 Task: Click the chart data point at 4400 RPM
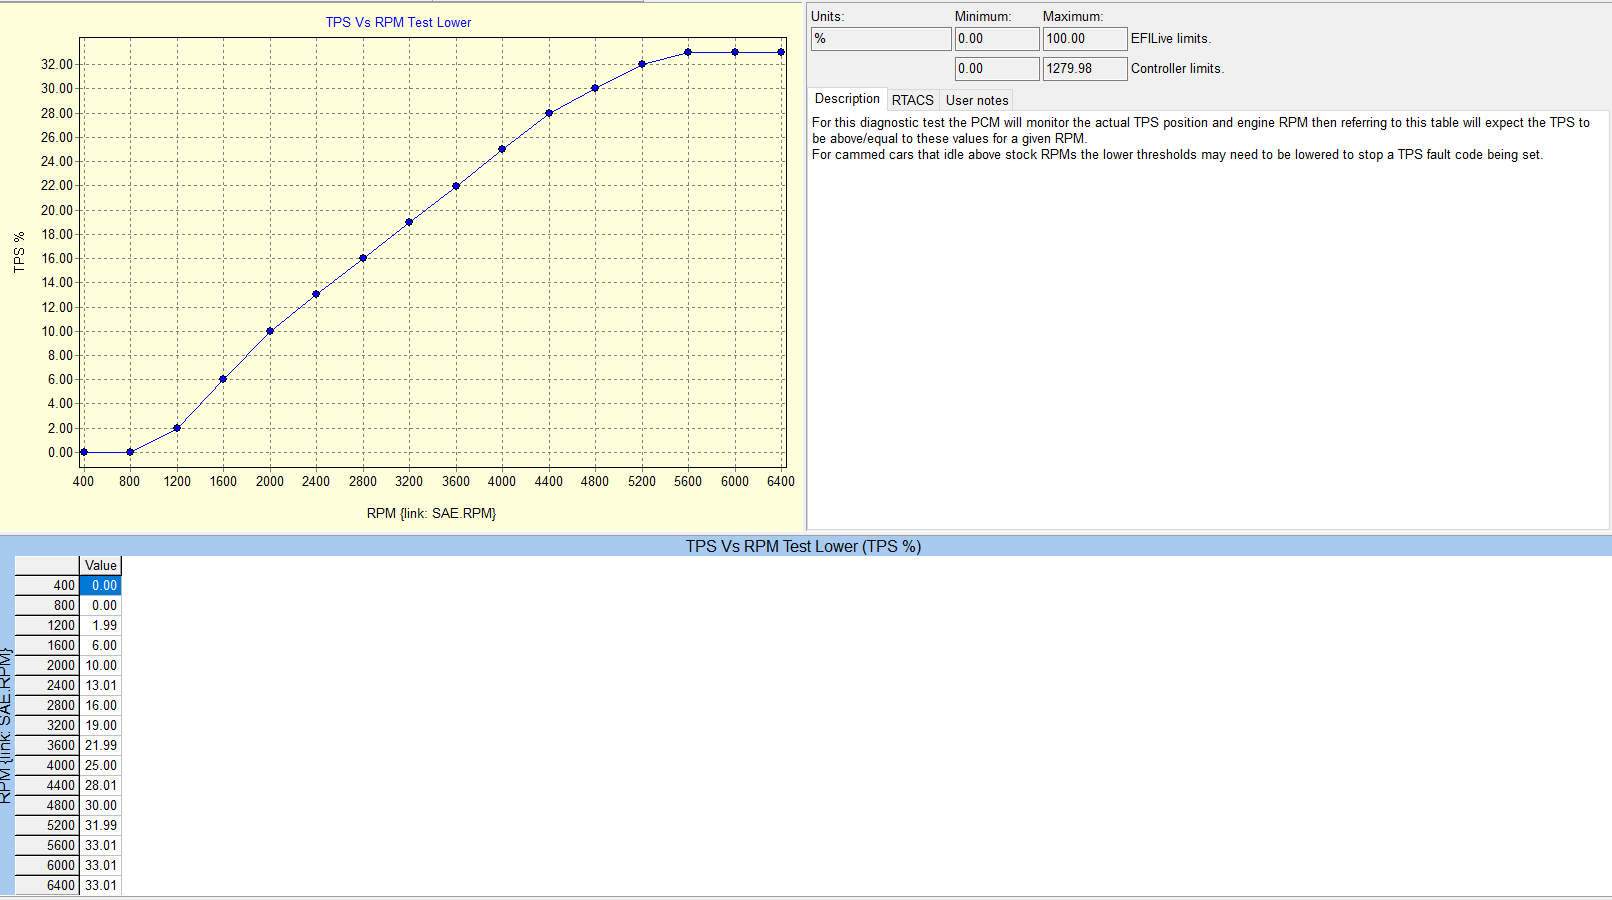(549, 113)
